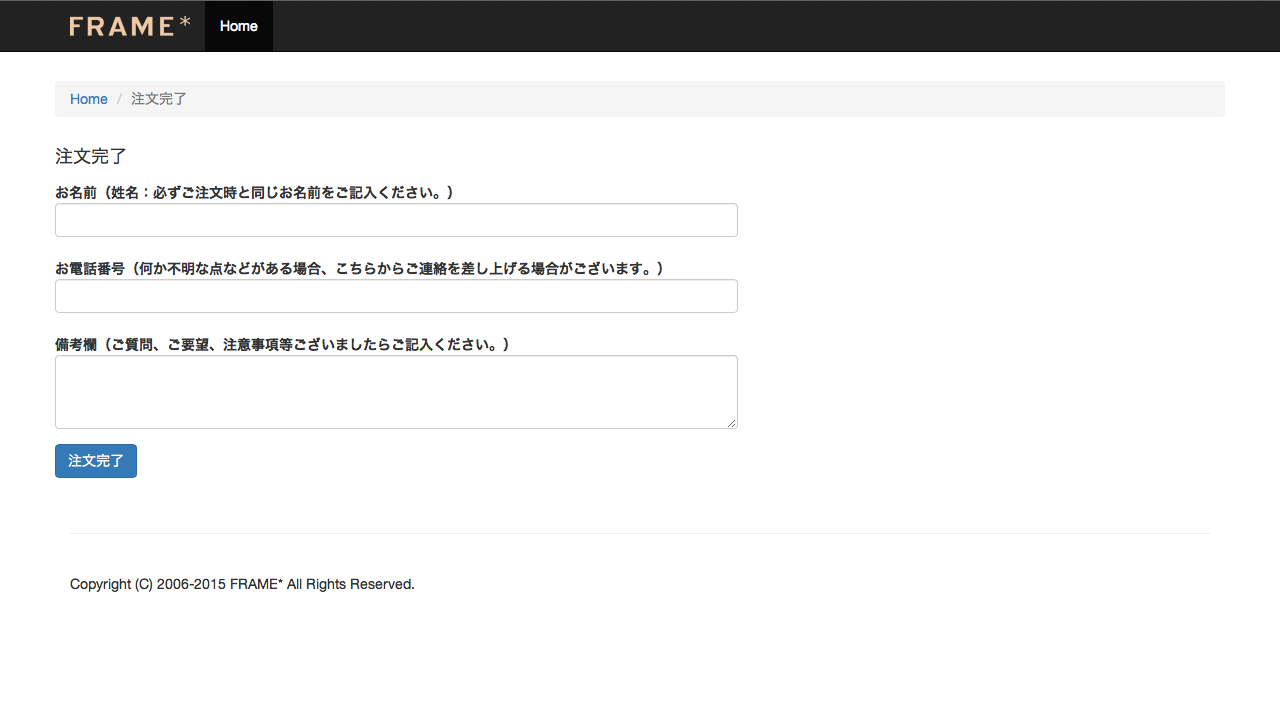Click the empty dark navbar area right of Home

pyautogui.click(x=760, y=26)
